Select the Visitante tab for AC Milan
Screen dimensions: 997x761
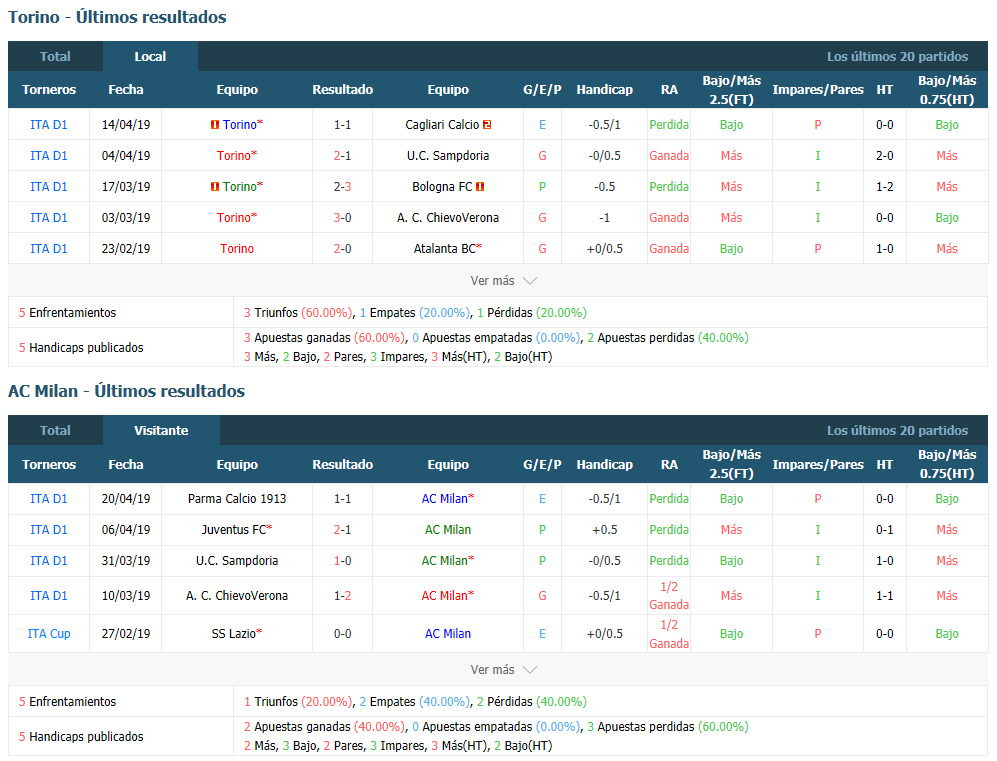(161, 430)
